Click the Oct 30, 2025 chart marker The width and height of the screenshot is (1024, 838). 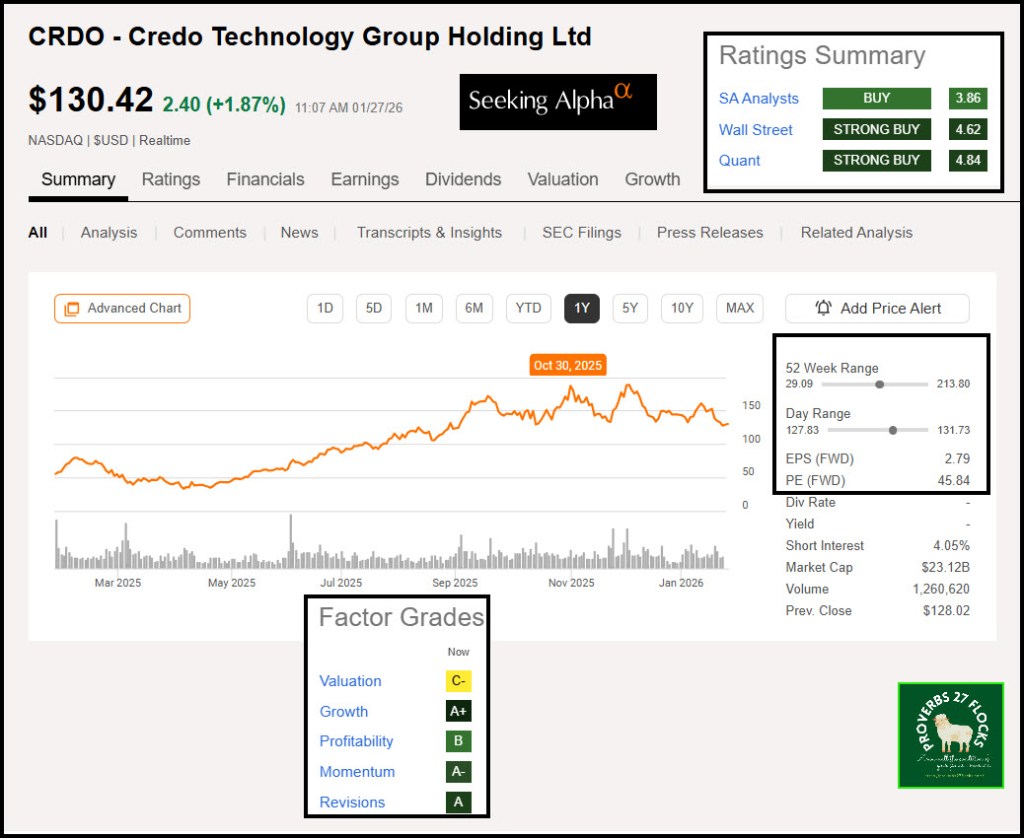point(568,365)
